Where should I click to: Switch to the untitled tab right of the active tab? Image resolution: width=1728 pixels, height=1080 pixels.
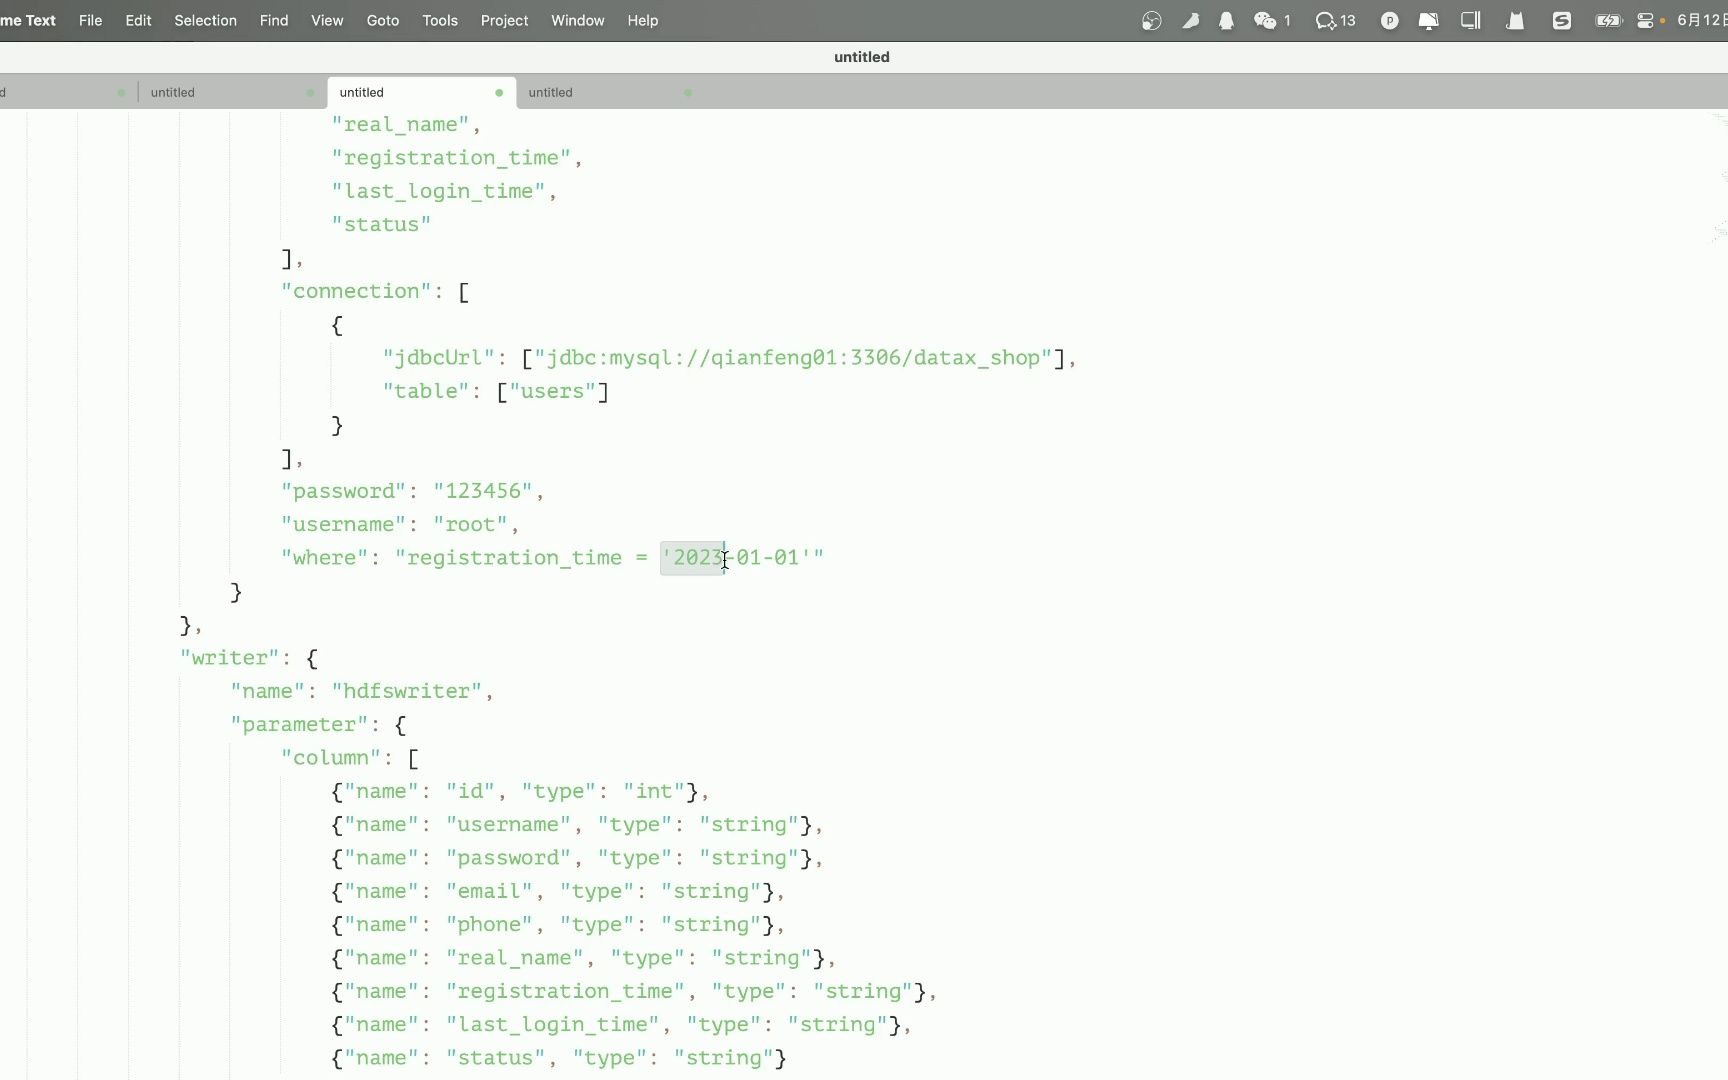tap(610, 92)
